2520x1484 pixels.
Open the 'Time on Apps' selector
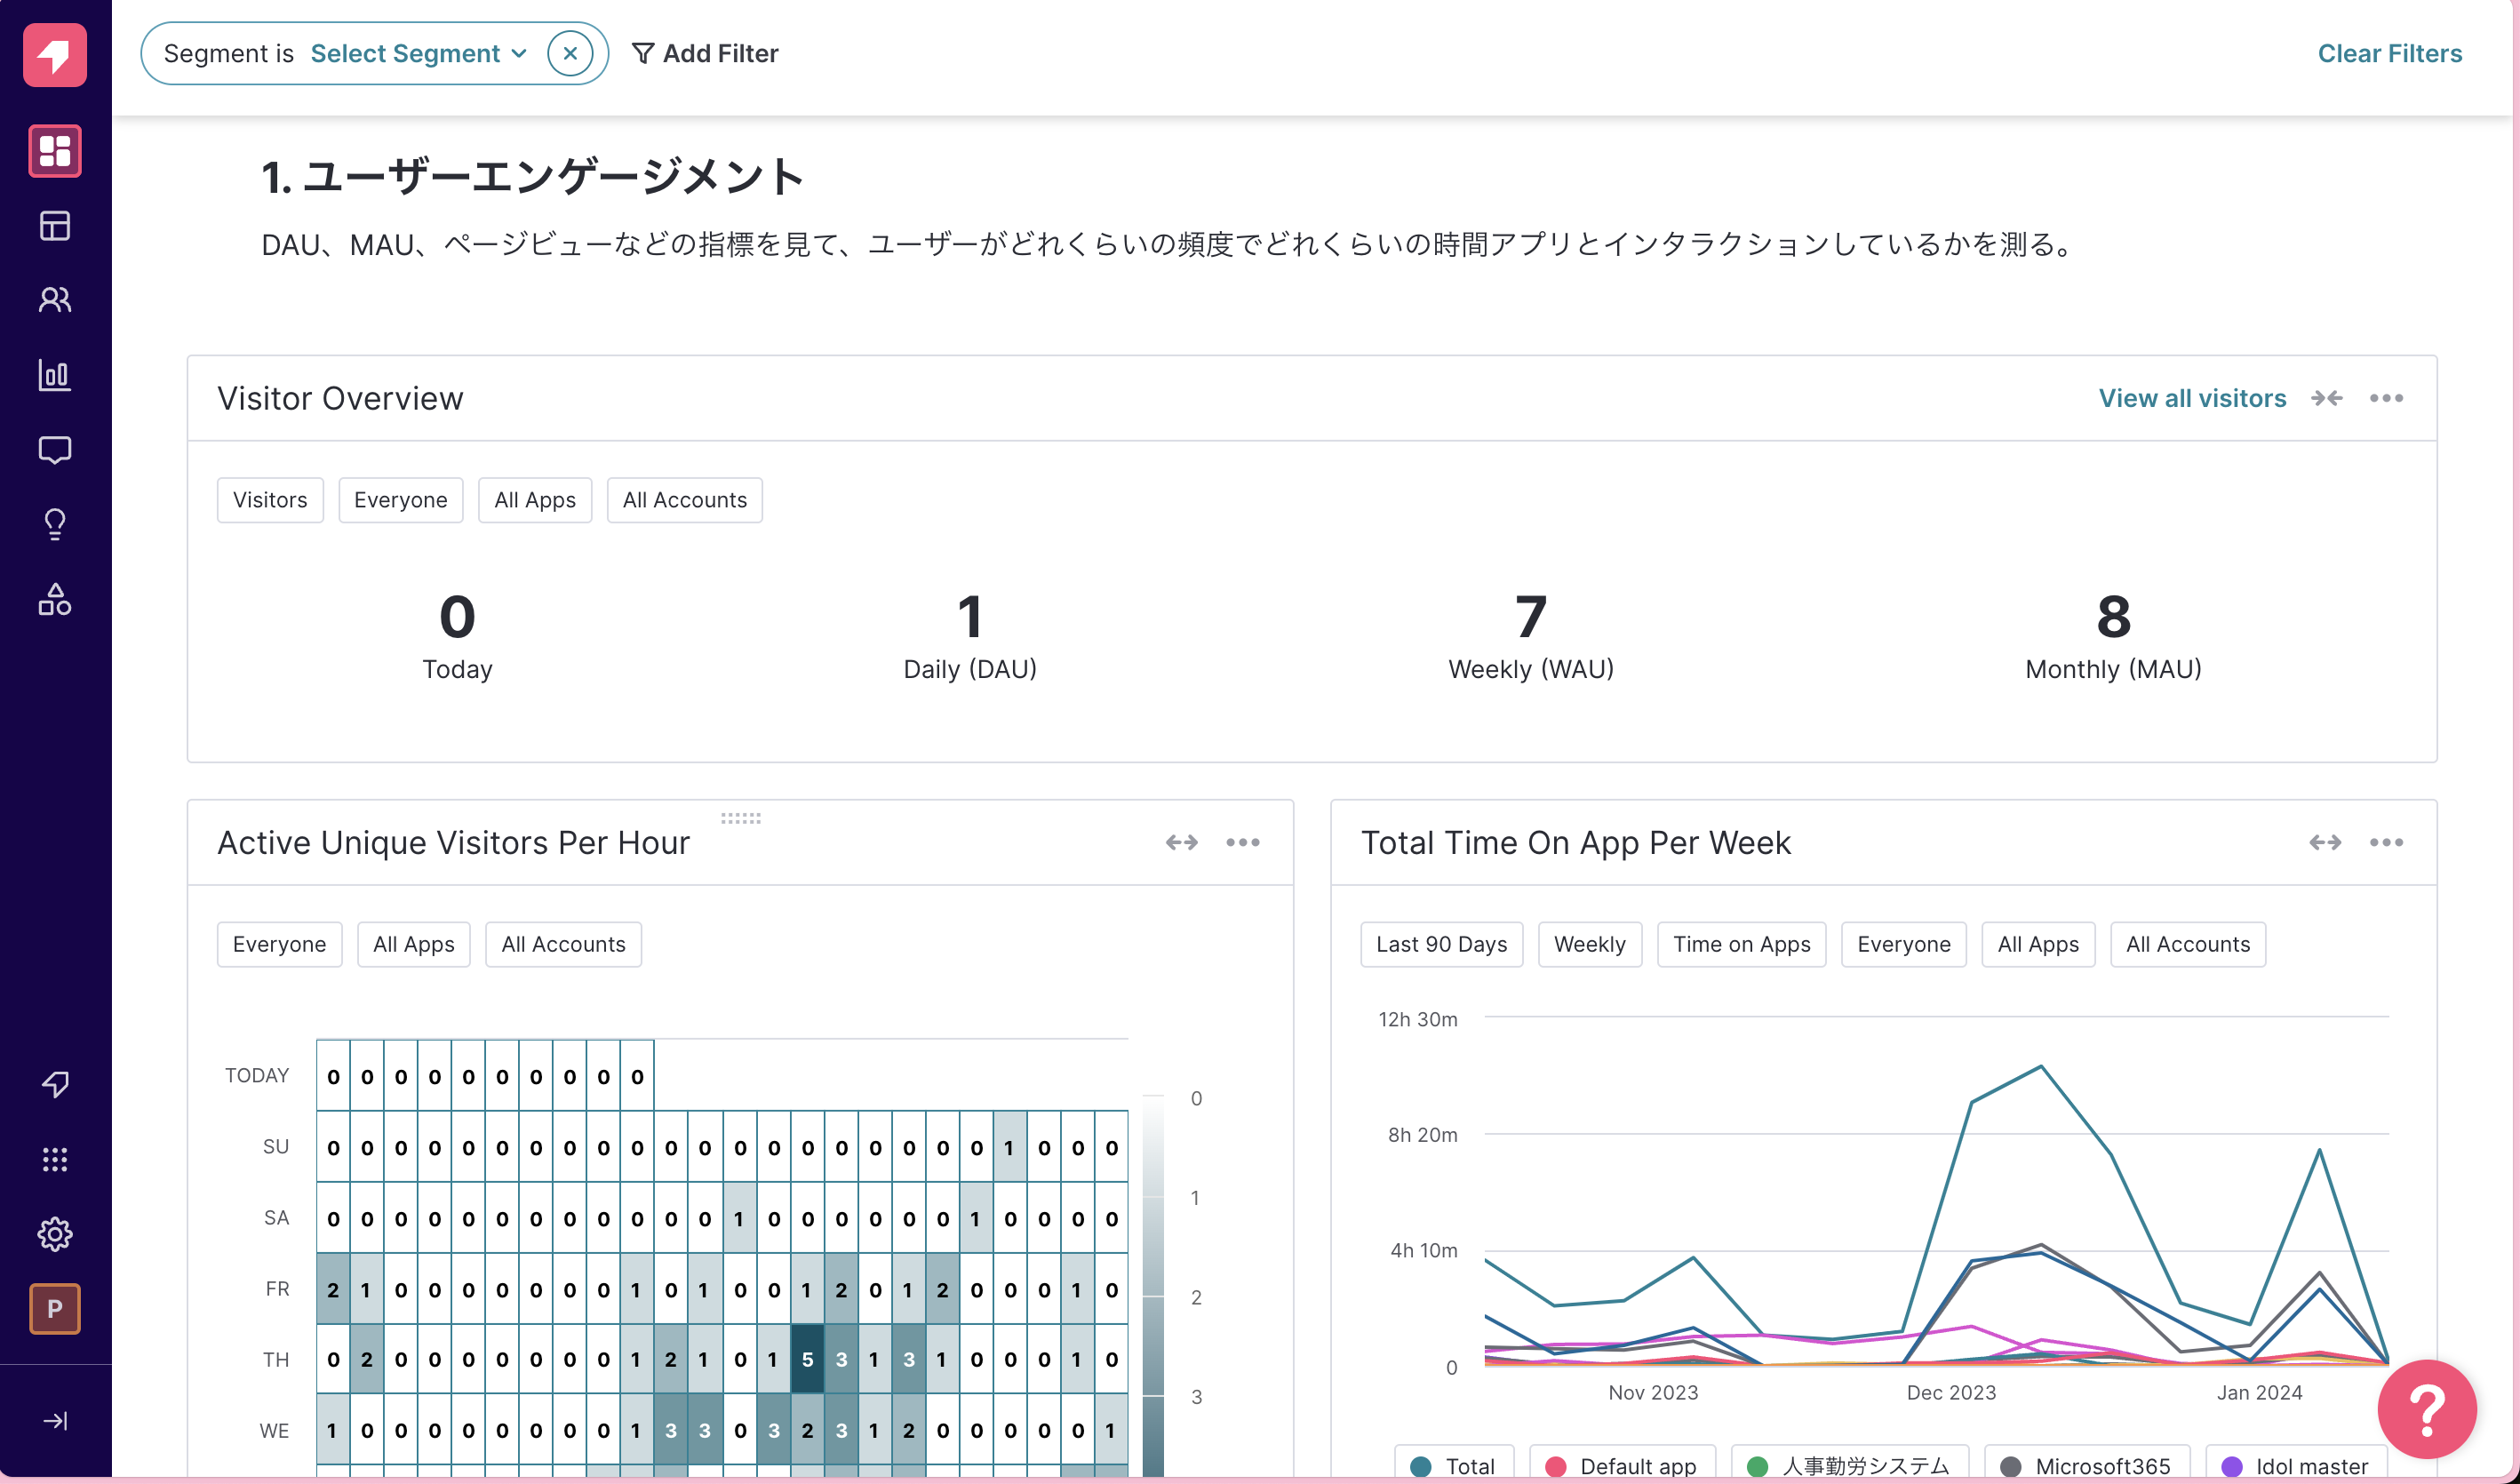1740,943
